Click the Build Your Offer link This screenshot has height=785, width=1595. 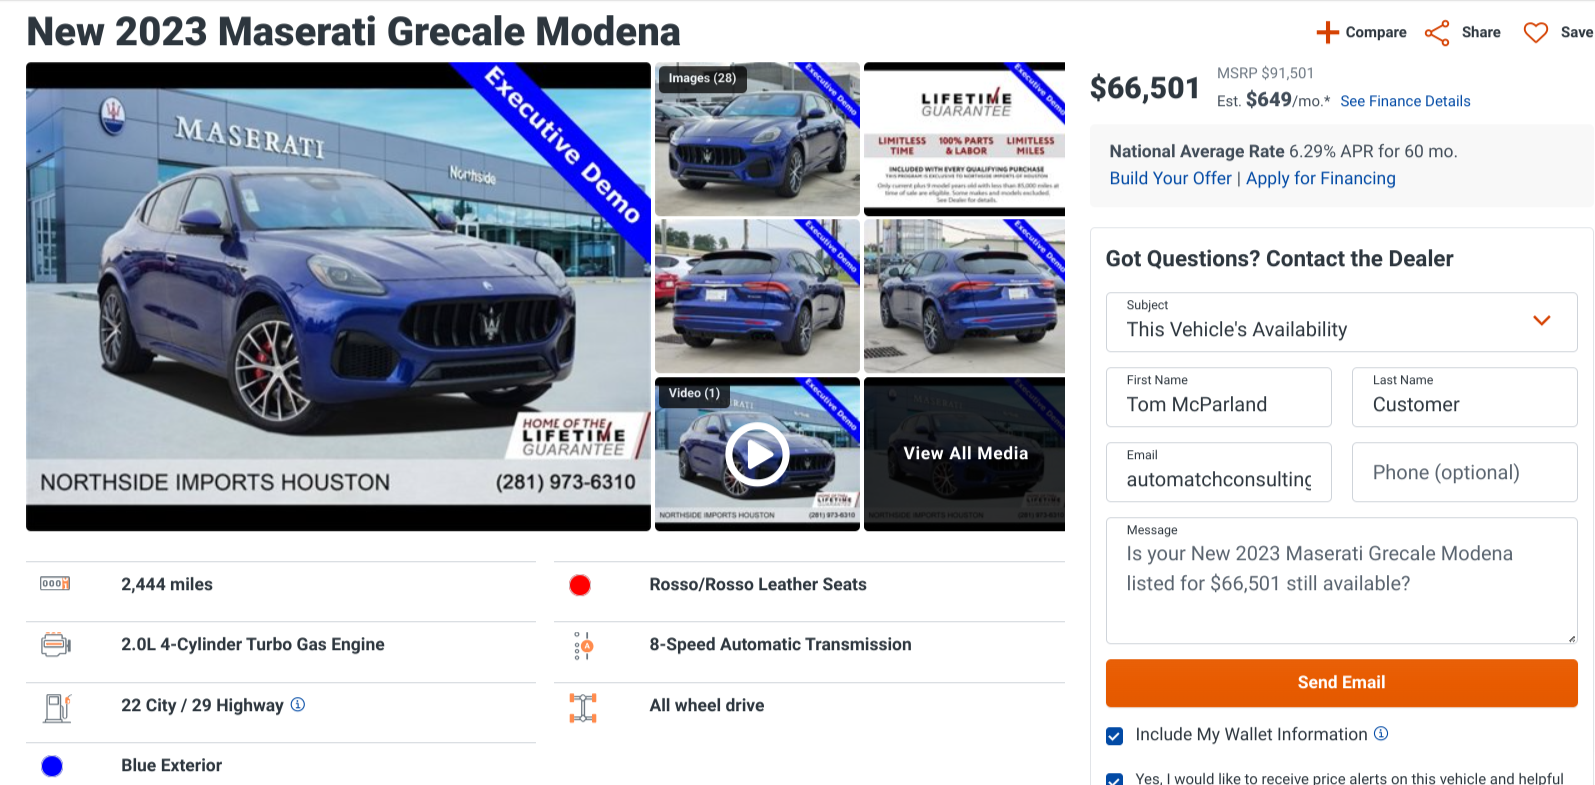click(1170, 178)
